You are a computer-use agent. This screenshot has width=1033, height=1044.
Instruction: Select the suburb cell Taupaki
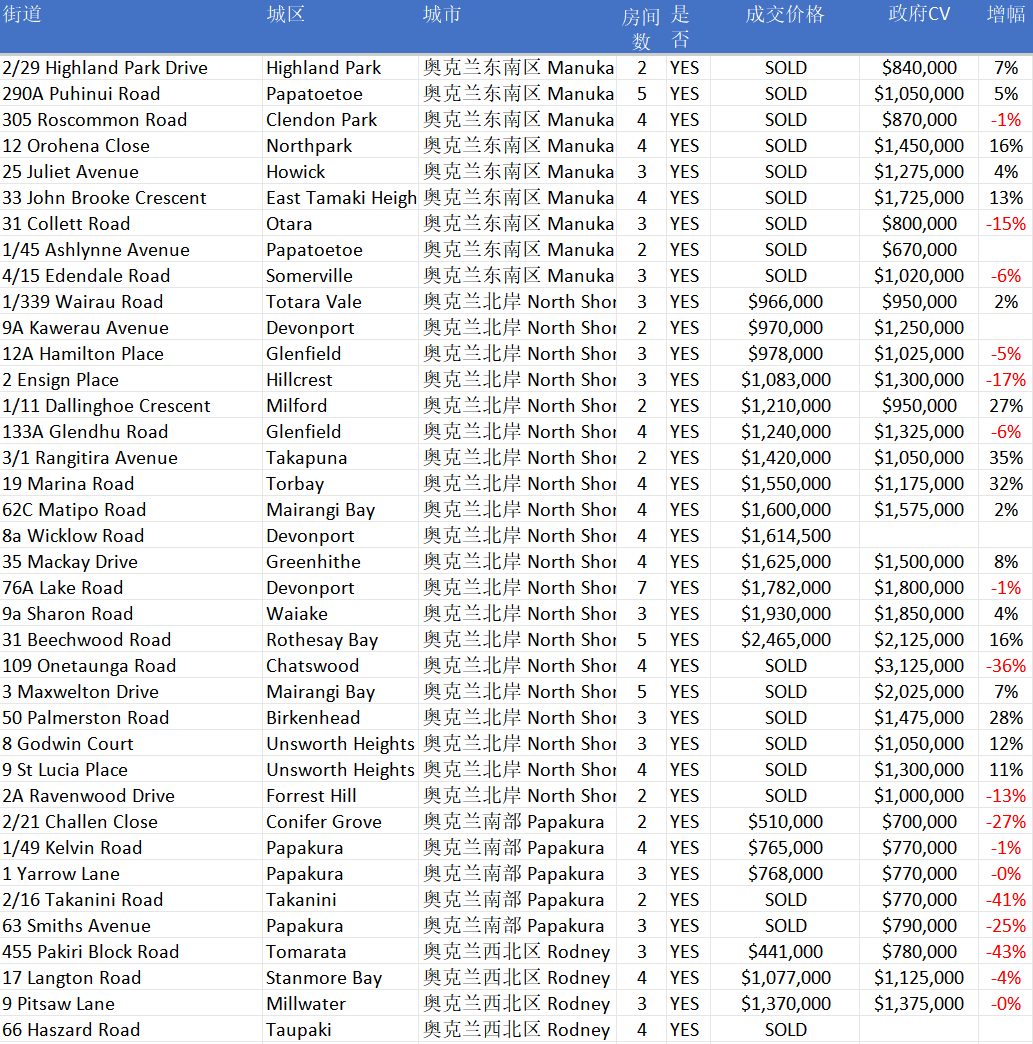298,1029
